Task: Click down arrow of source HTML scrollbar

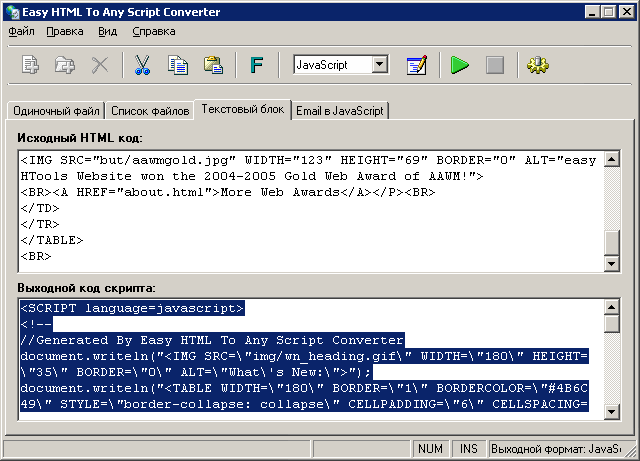Action: click(x=611, y=263)
